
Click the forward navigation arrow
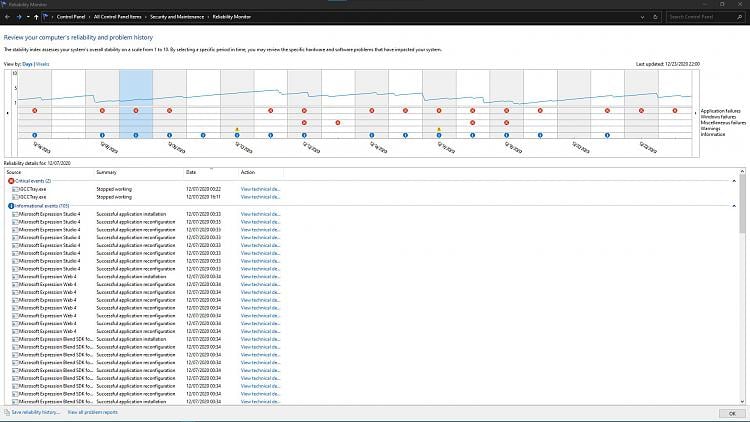[x=19, y=17]
